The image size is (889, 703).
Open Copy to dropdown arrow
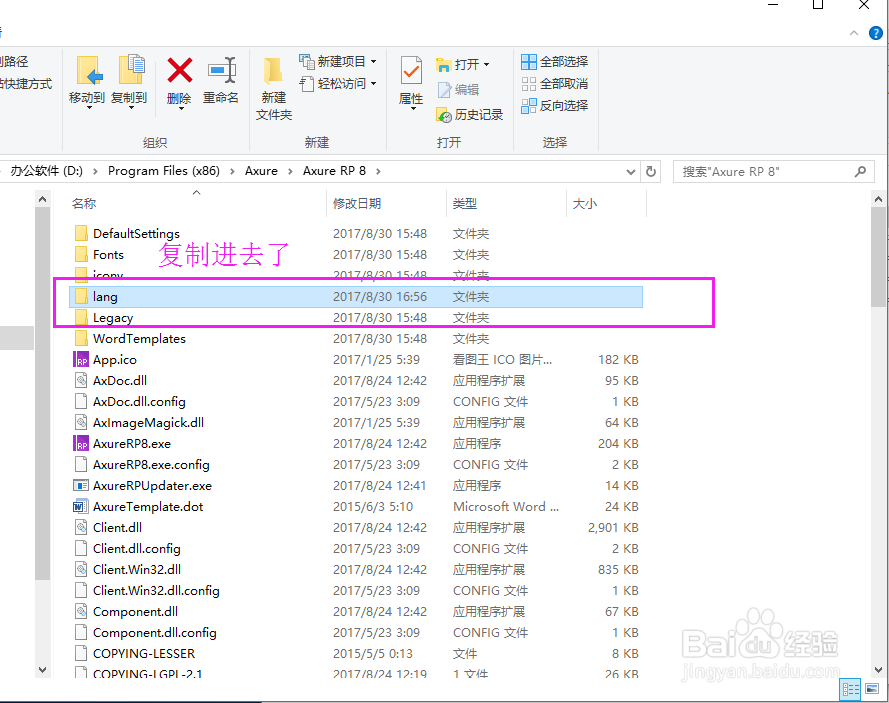131,108
